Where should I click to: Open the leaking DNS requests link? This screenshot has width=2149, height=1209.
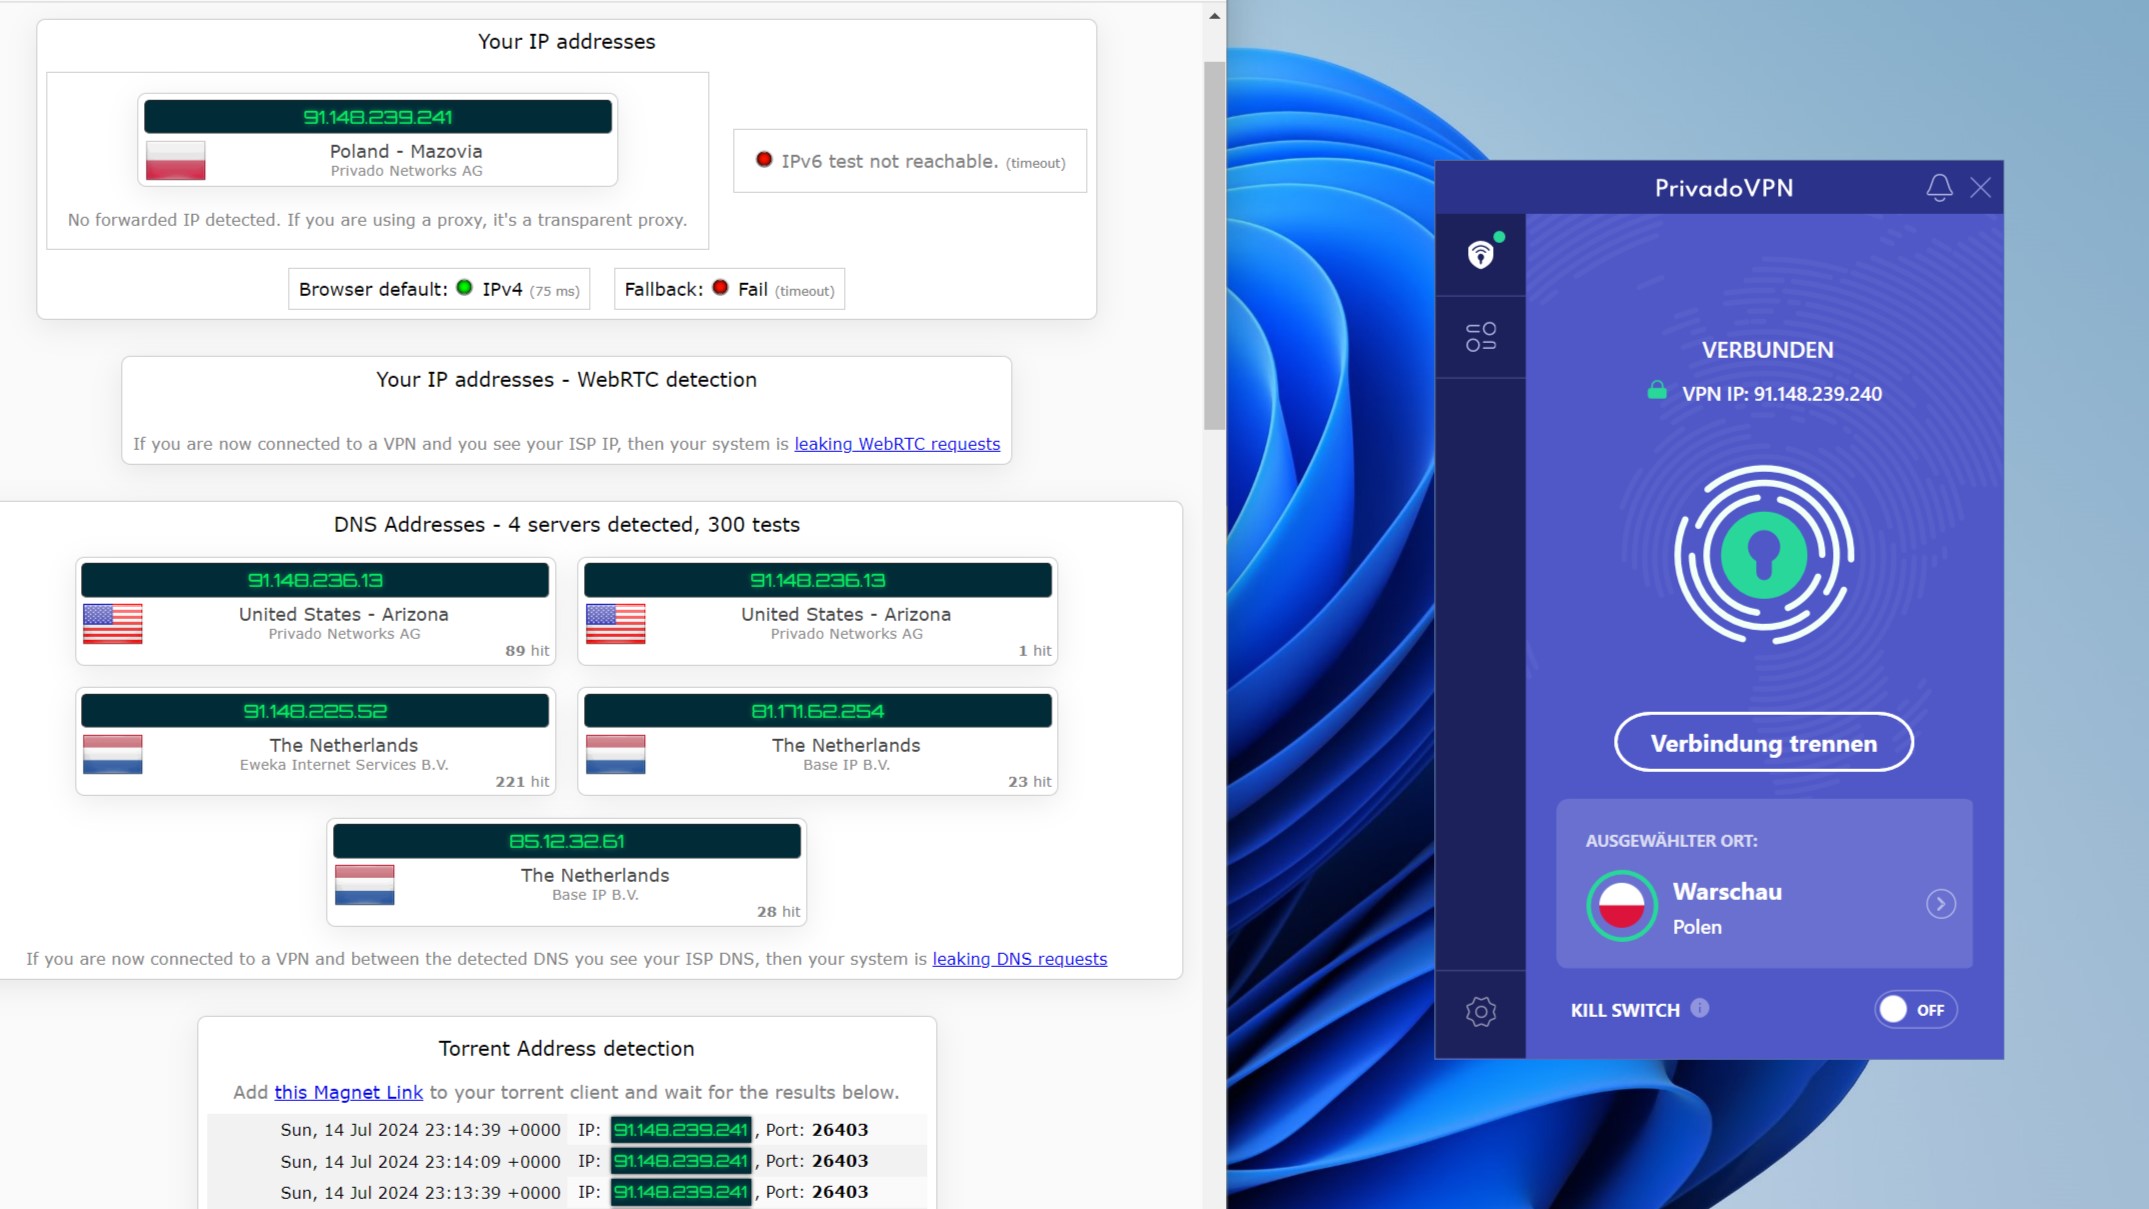click(1020, 959)
